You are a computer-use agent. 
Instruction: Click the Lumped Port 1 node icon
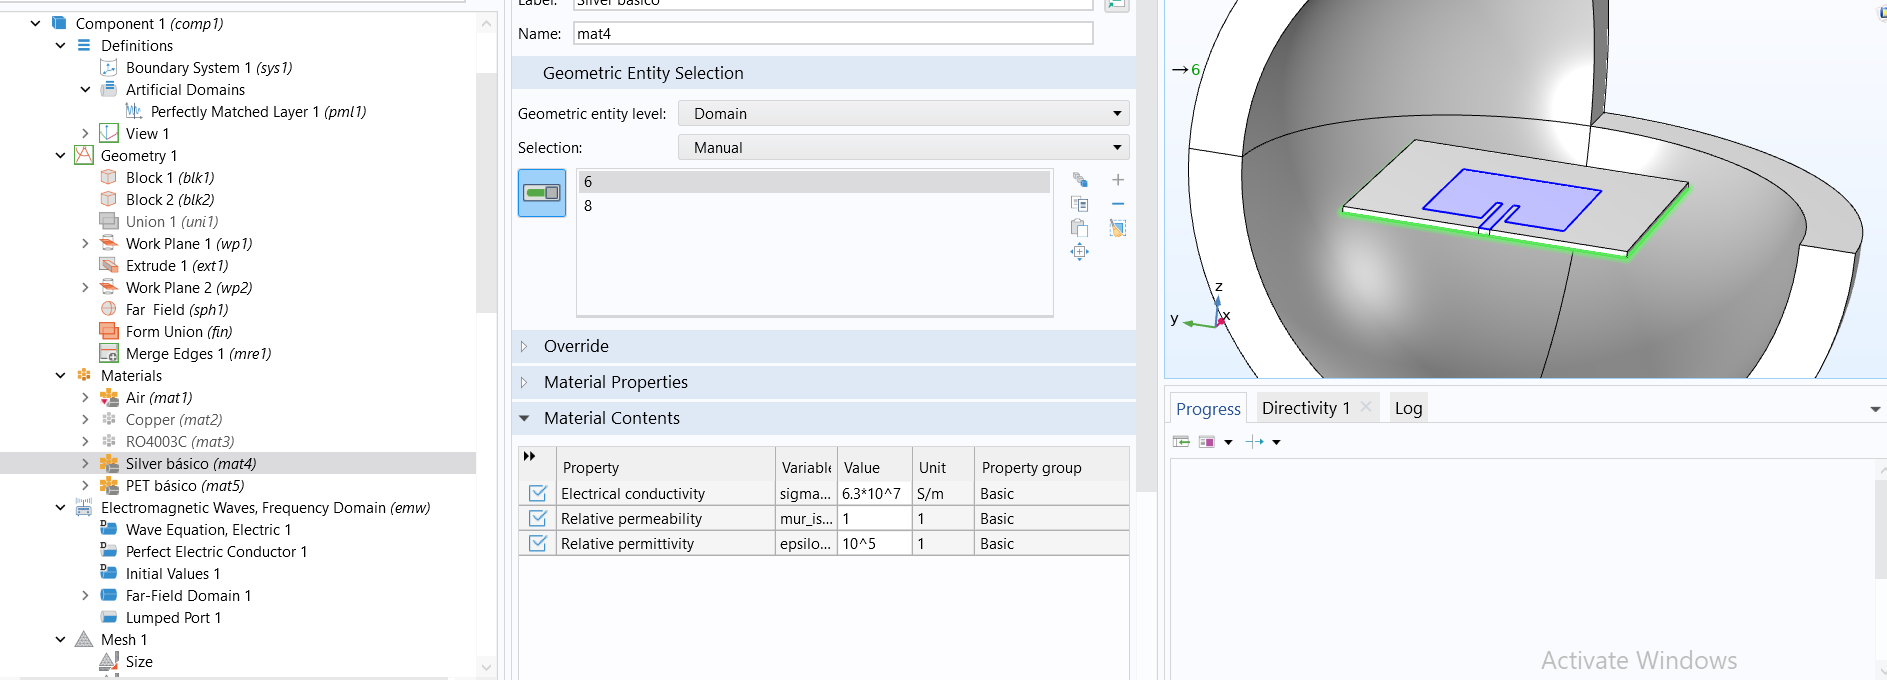click(x=109, y=617)
